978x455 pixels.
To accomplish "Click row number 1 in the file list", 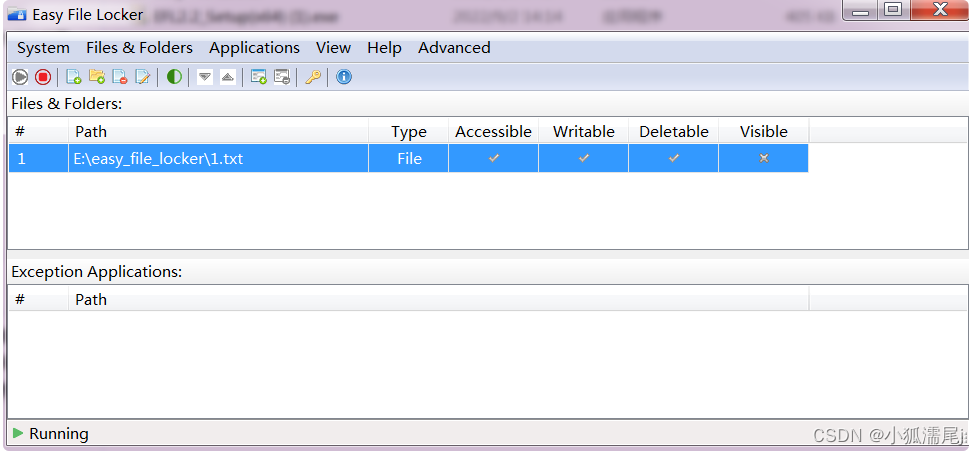I will click(39, 159).
